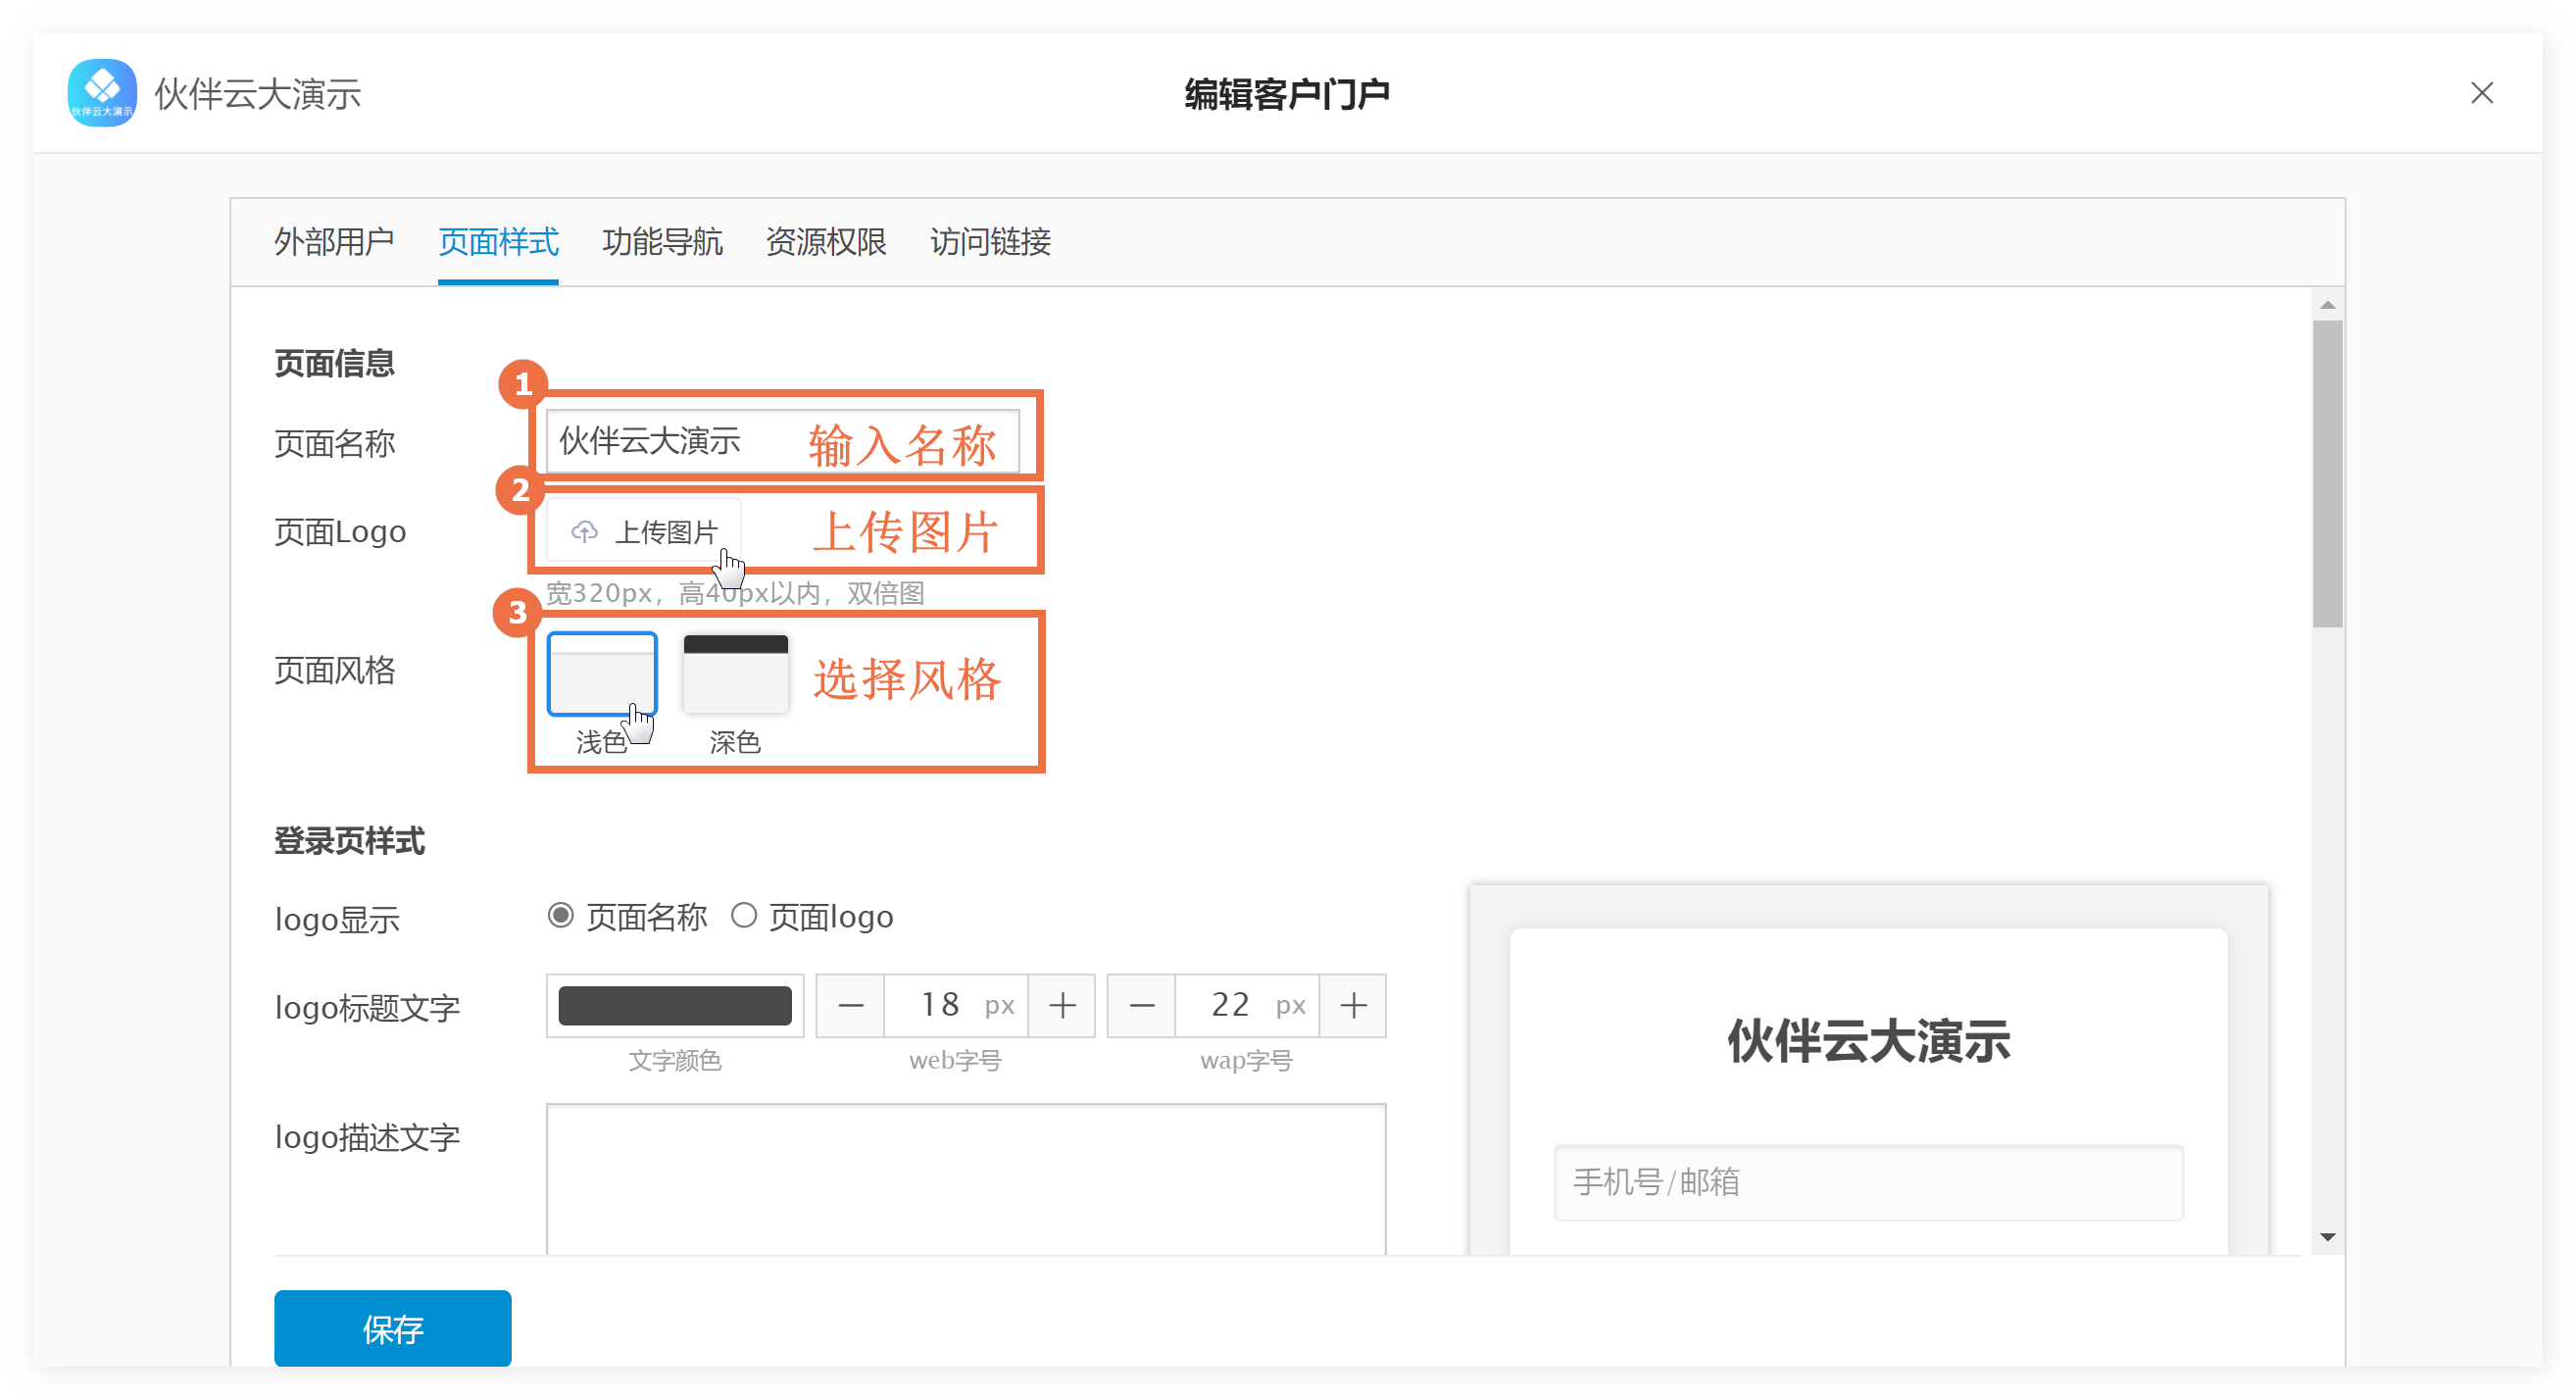Click the scrollbar down arrow
The width and height of the screenshot is (2576, 1400).
tap(2328, 1237)
